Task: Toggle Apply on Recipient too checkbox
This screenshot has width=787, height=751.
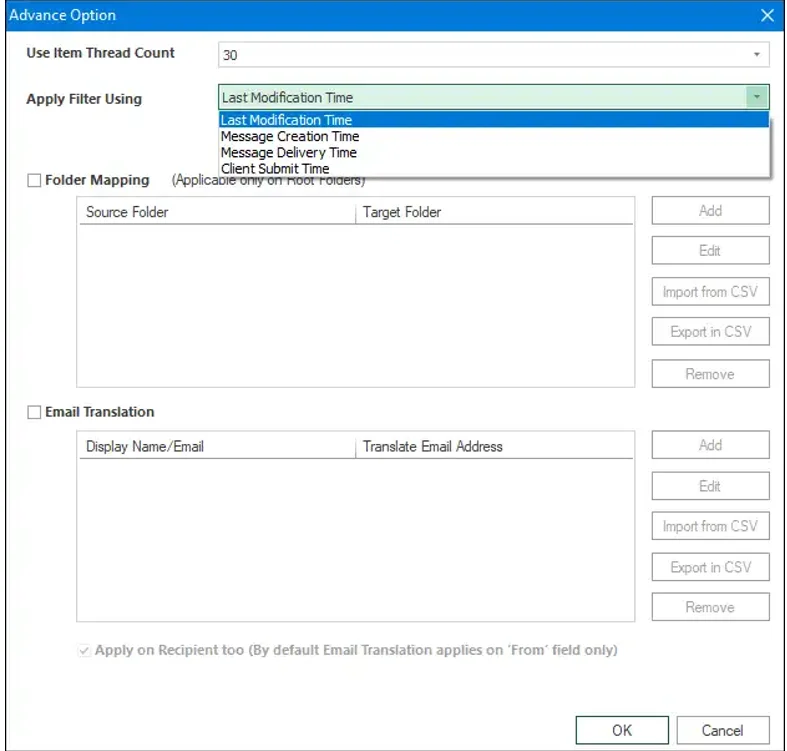Action: (x=84, y=651)
